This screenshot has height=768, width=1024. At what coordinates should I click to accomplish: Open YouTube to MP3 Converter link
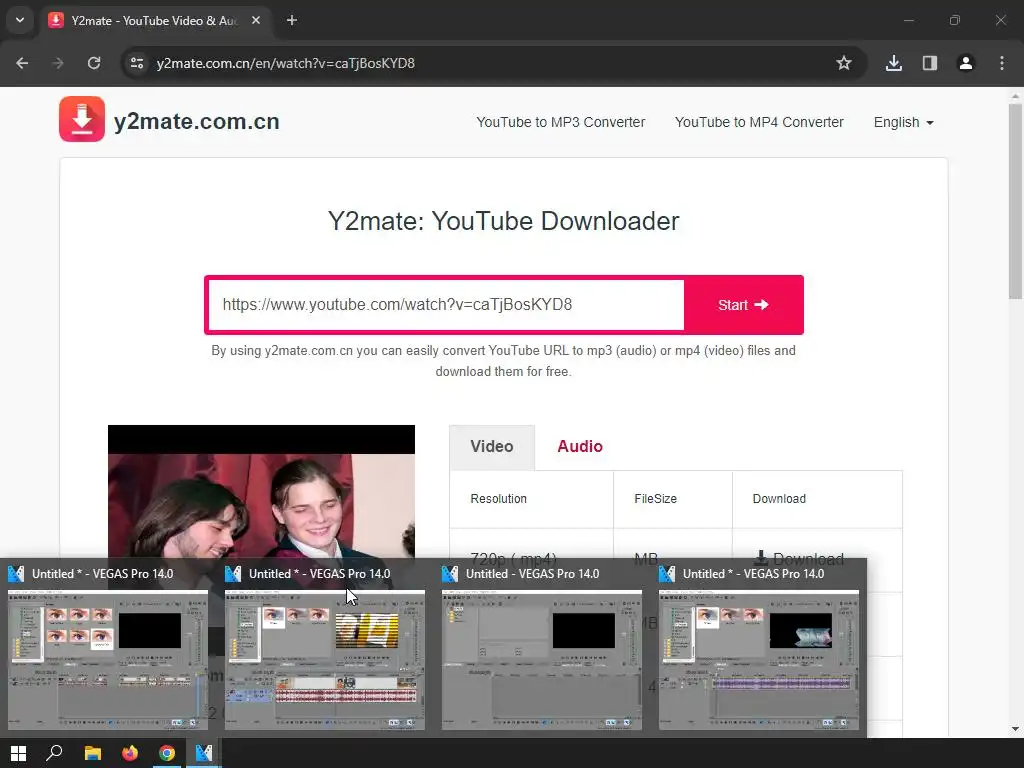pyautogui.click(x=560, y=122)
